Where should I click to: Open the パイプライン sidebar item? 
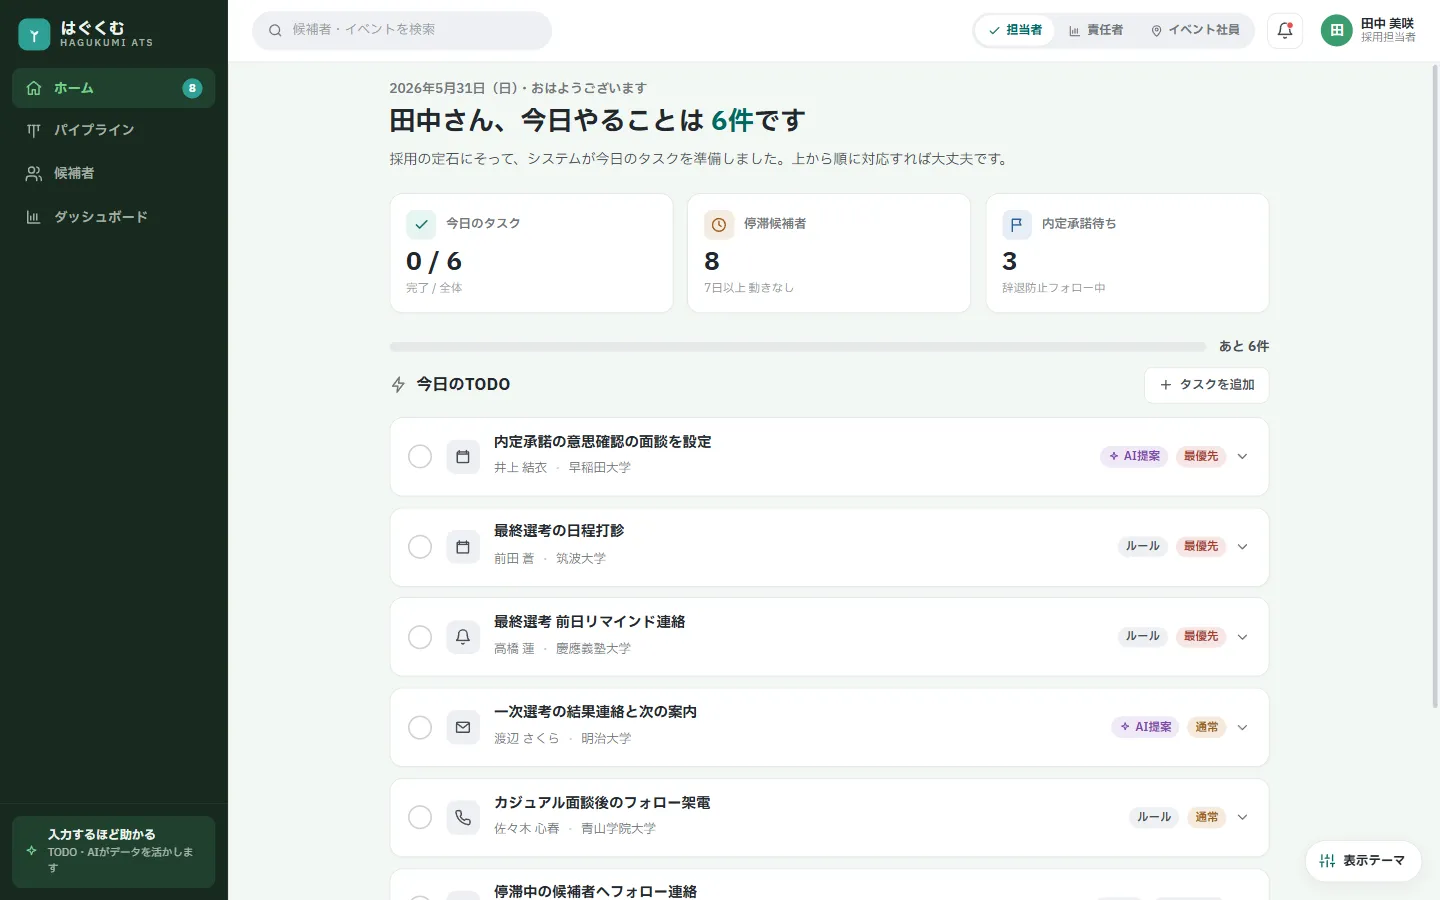click(x=113, y=130)
